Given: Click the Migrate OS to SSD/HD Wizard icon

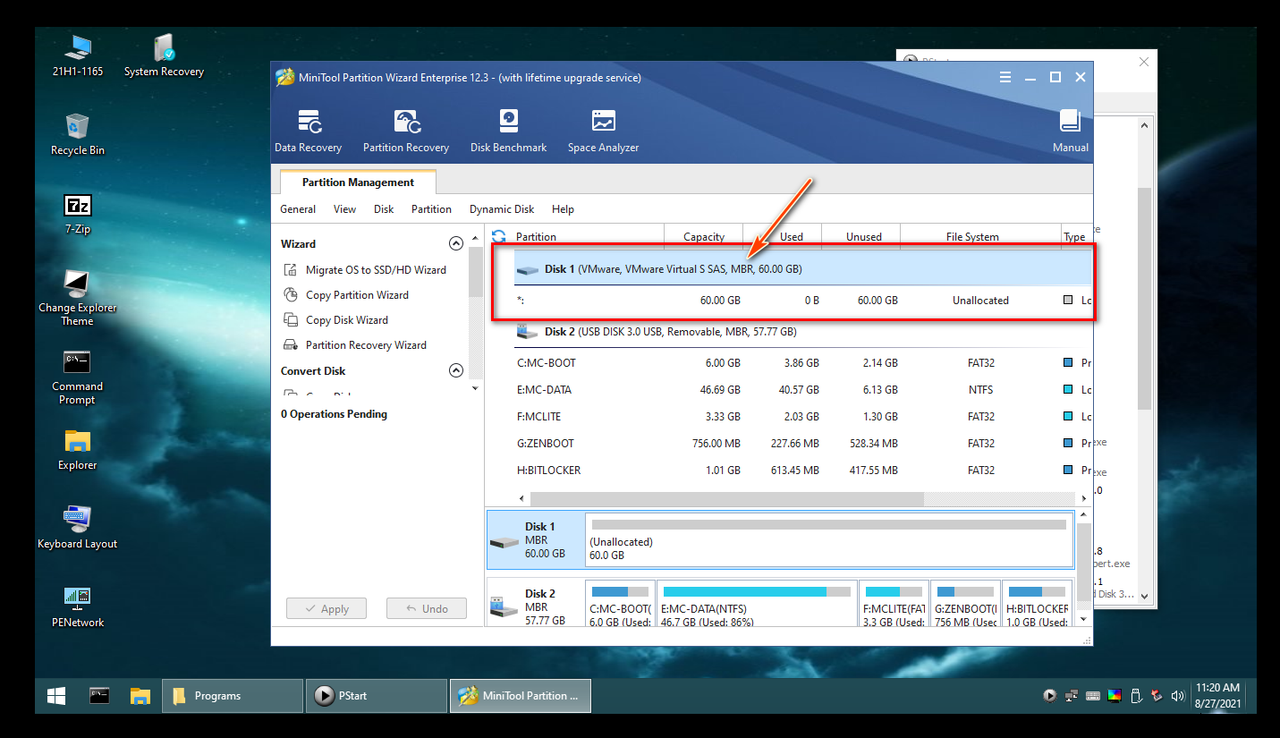Looking at the screenshot, I should pyautogui.click(x=290, y=270).
